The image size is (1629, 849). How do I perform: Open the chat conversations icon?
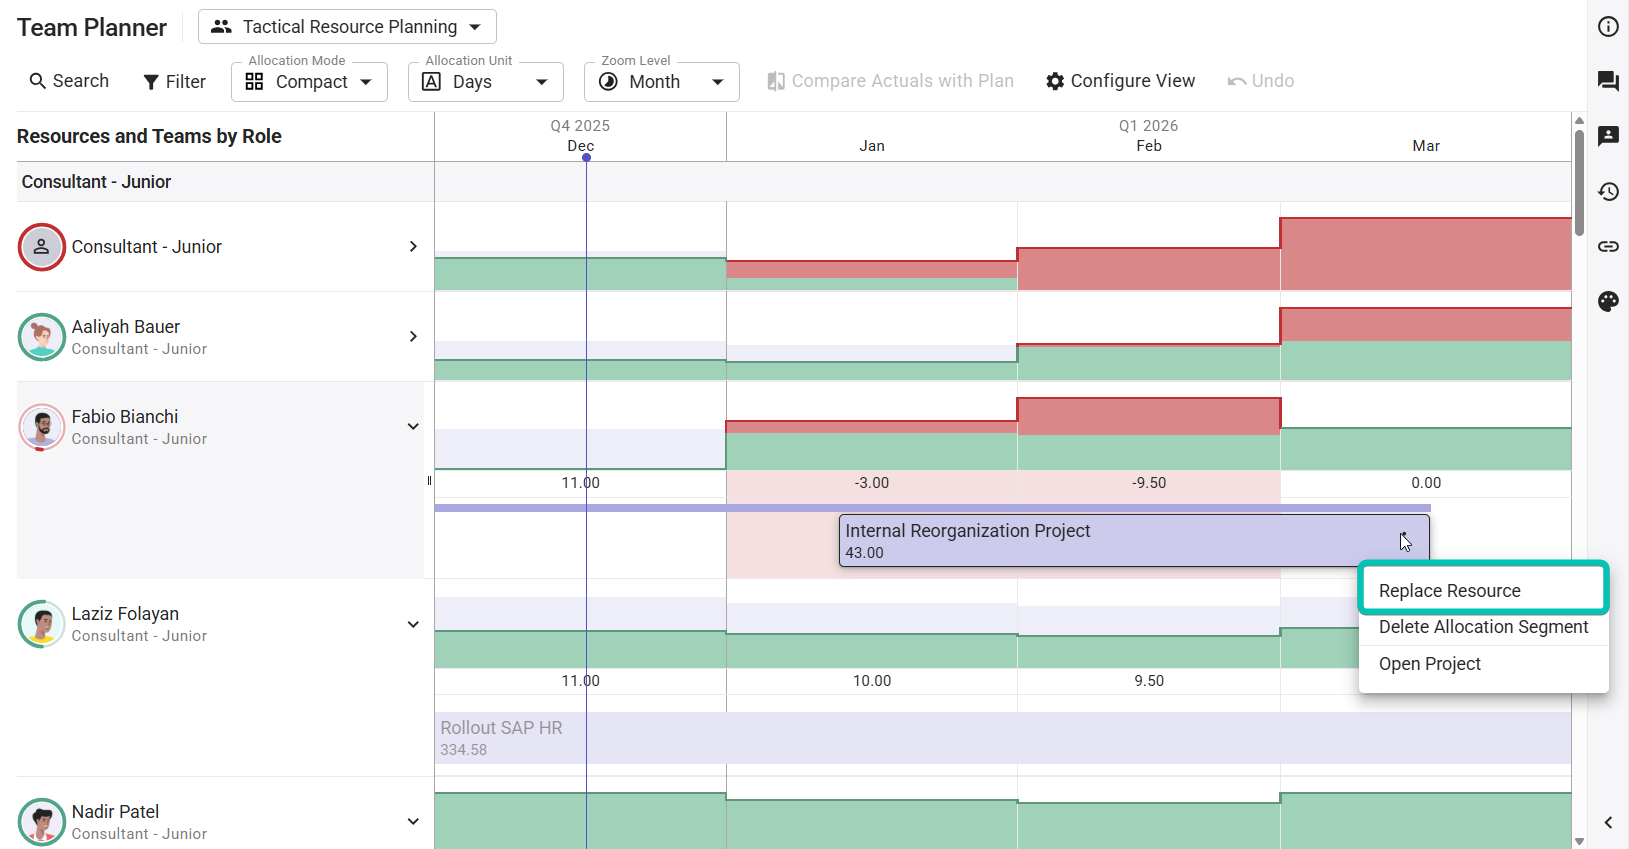click(x=1608, y=81)
